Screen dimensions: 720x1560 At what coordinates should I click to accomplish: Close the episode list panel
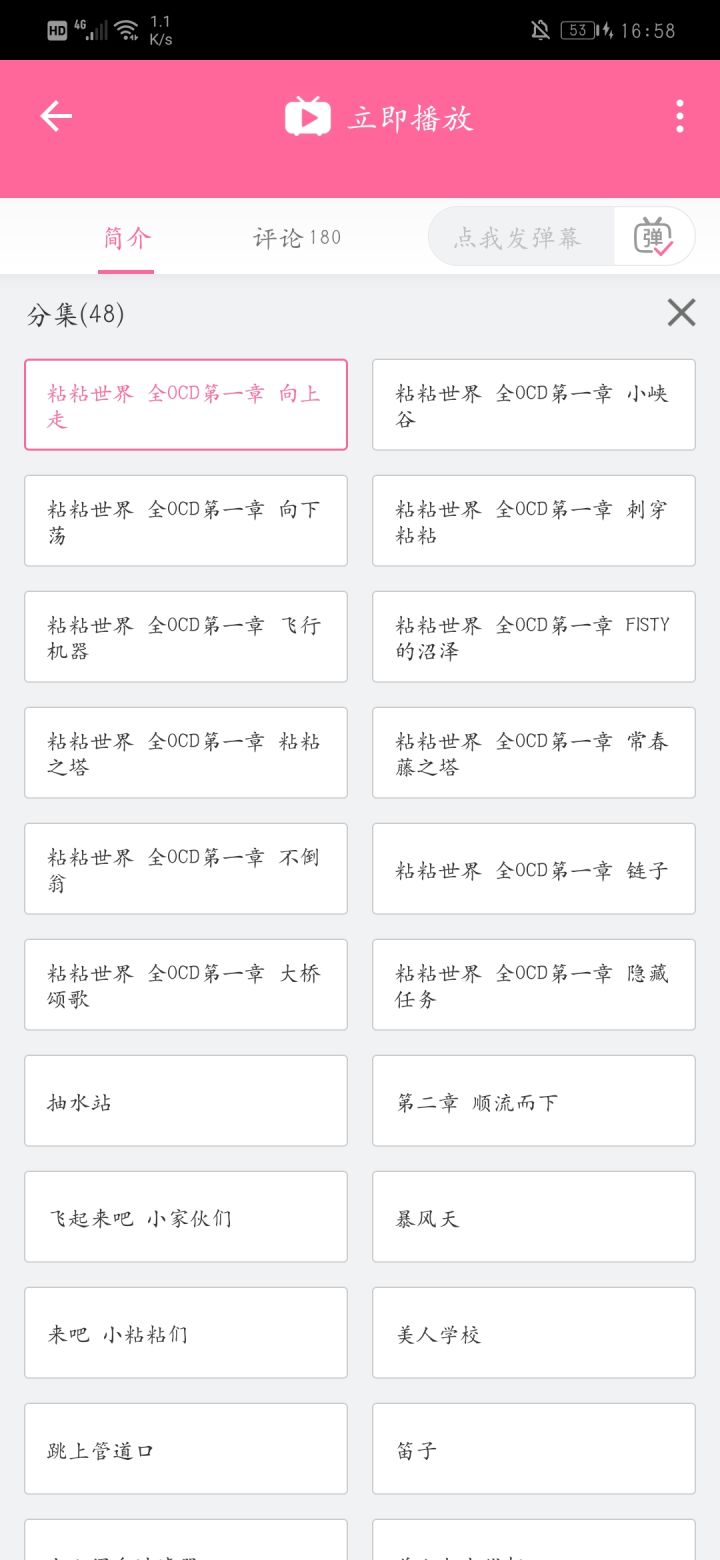coord(681,313)
